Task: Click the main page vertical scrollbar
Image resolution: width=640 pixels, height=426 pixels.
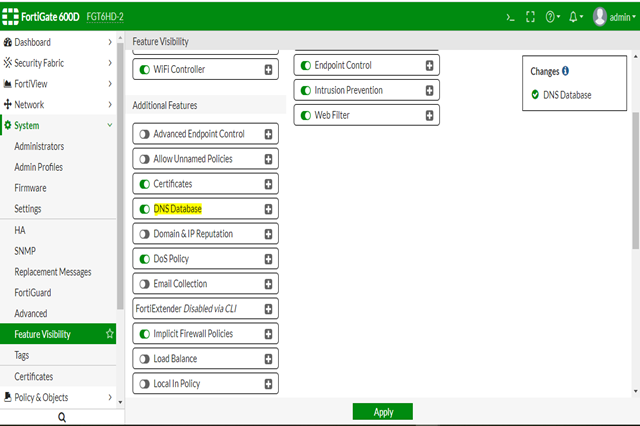Action: coord(636,200)
